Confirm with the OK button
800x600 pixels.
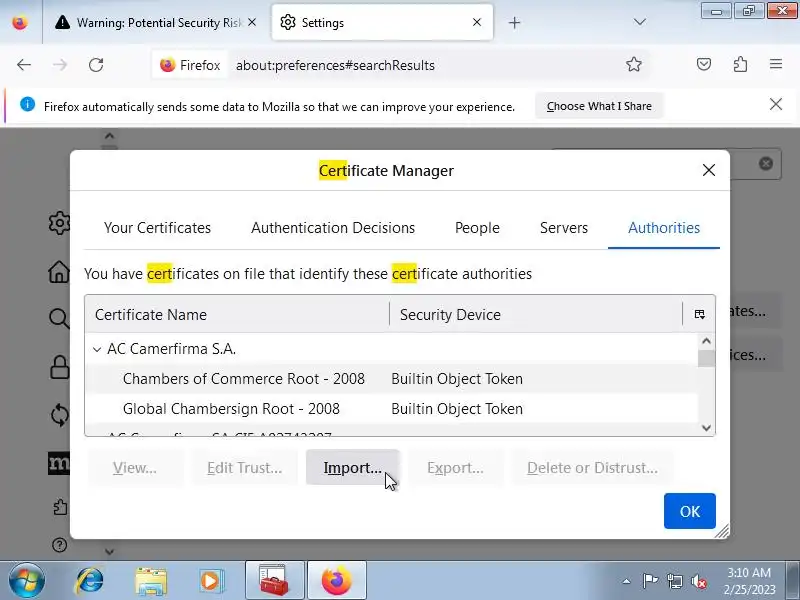pyautogui.click(x=690, y=511)
